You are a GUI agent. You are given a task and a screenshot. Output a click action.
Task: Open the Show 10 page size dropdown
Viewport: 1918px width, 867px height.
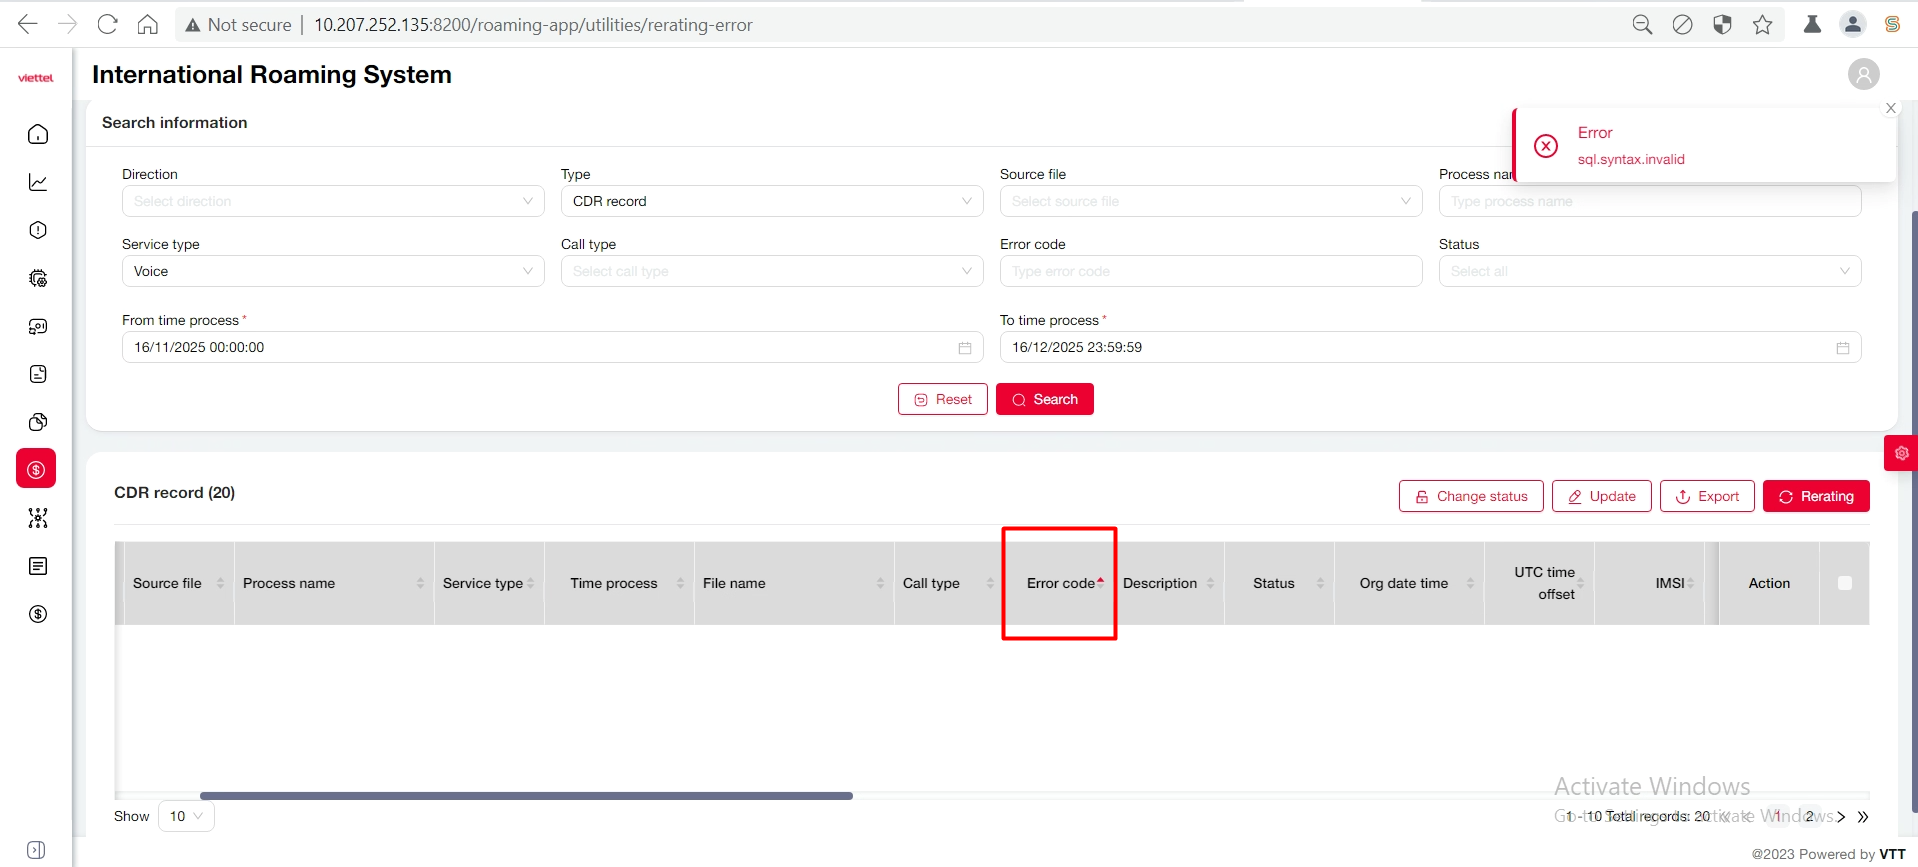[x=186, y=816]
